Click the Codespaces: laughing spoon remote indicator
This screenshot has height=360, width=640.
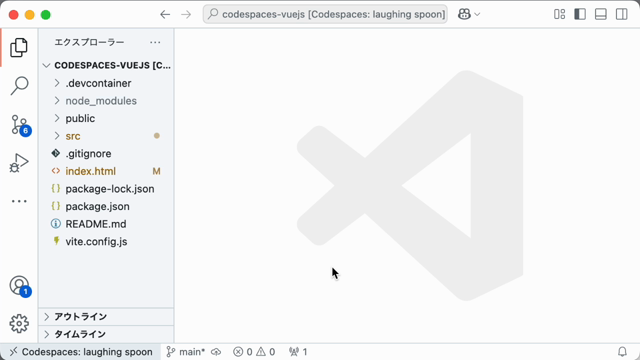(x=81, y=352)
